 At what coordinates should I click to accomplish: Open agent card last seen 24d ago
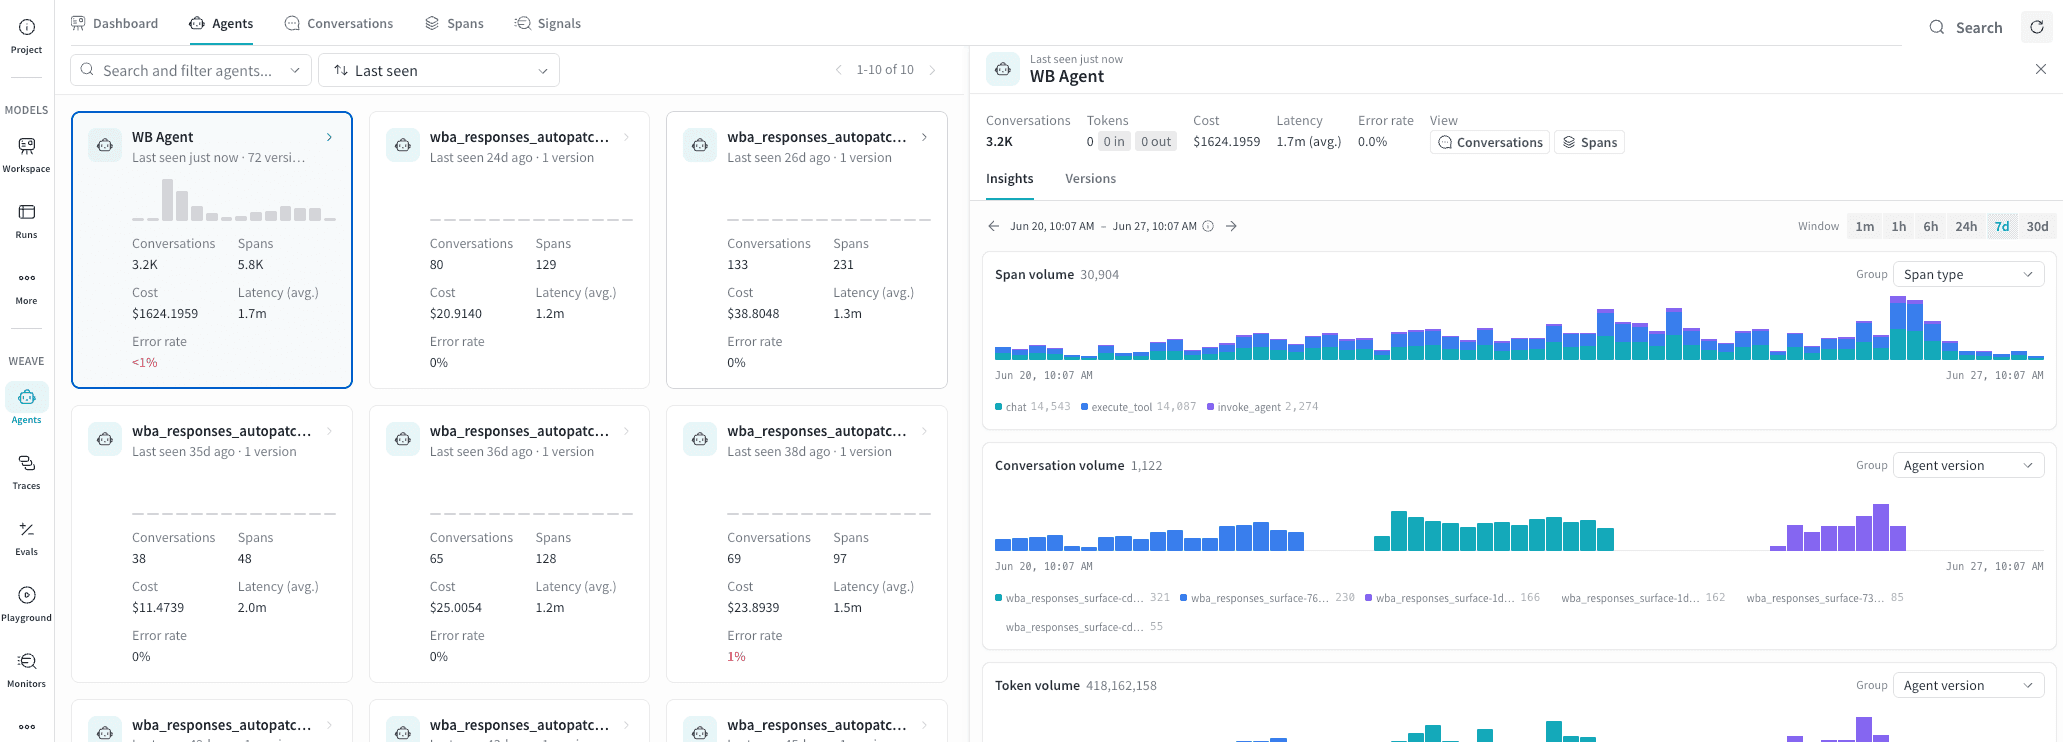tap(509, 250)
